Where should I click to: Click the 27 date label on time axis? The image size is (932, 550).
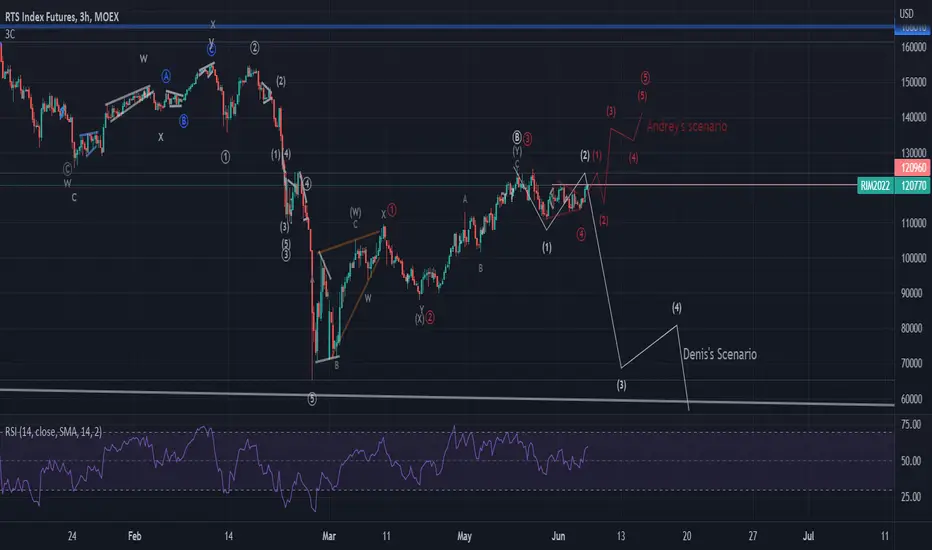tap(752, 536)
